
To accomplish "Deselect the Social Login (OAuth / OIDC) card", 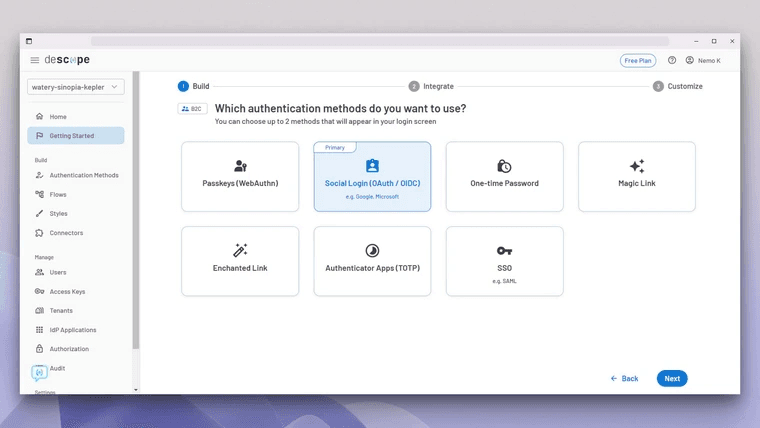I will click(x=372, y=176).
